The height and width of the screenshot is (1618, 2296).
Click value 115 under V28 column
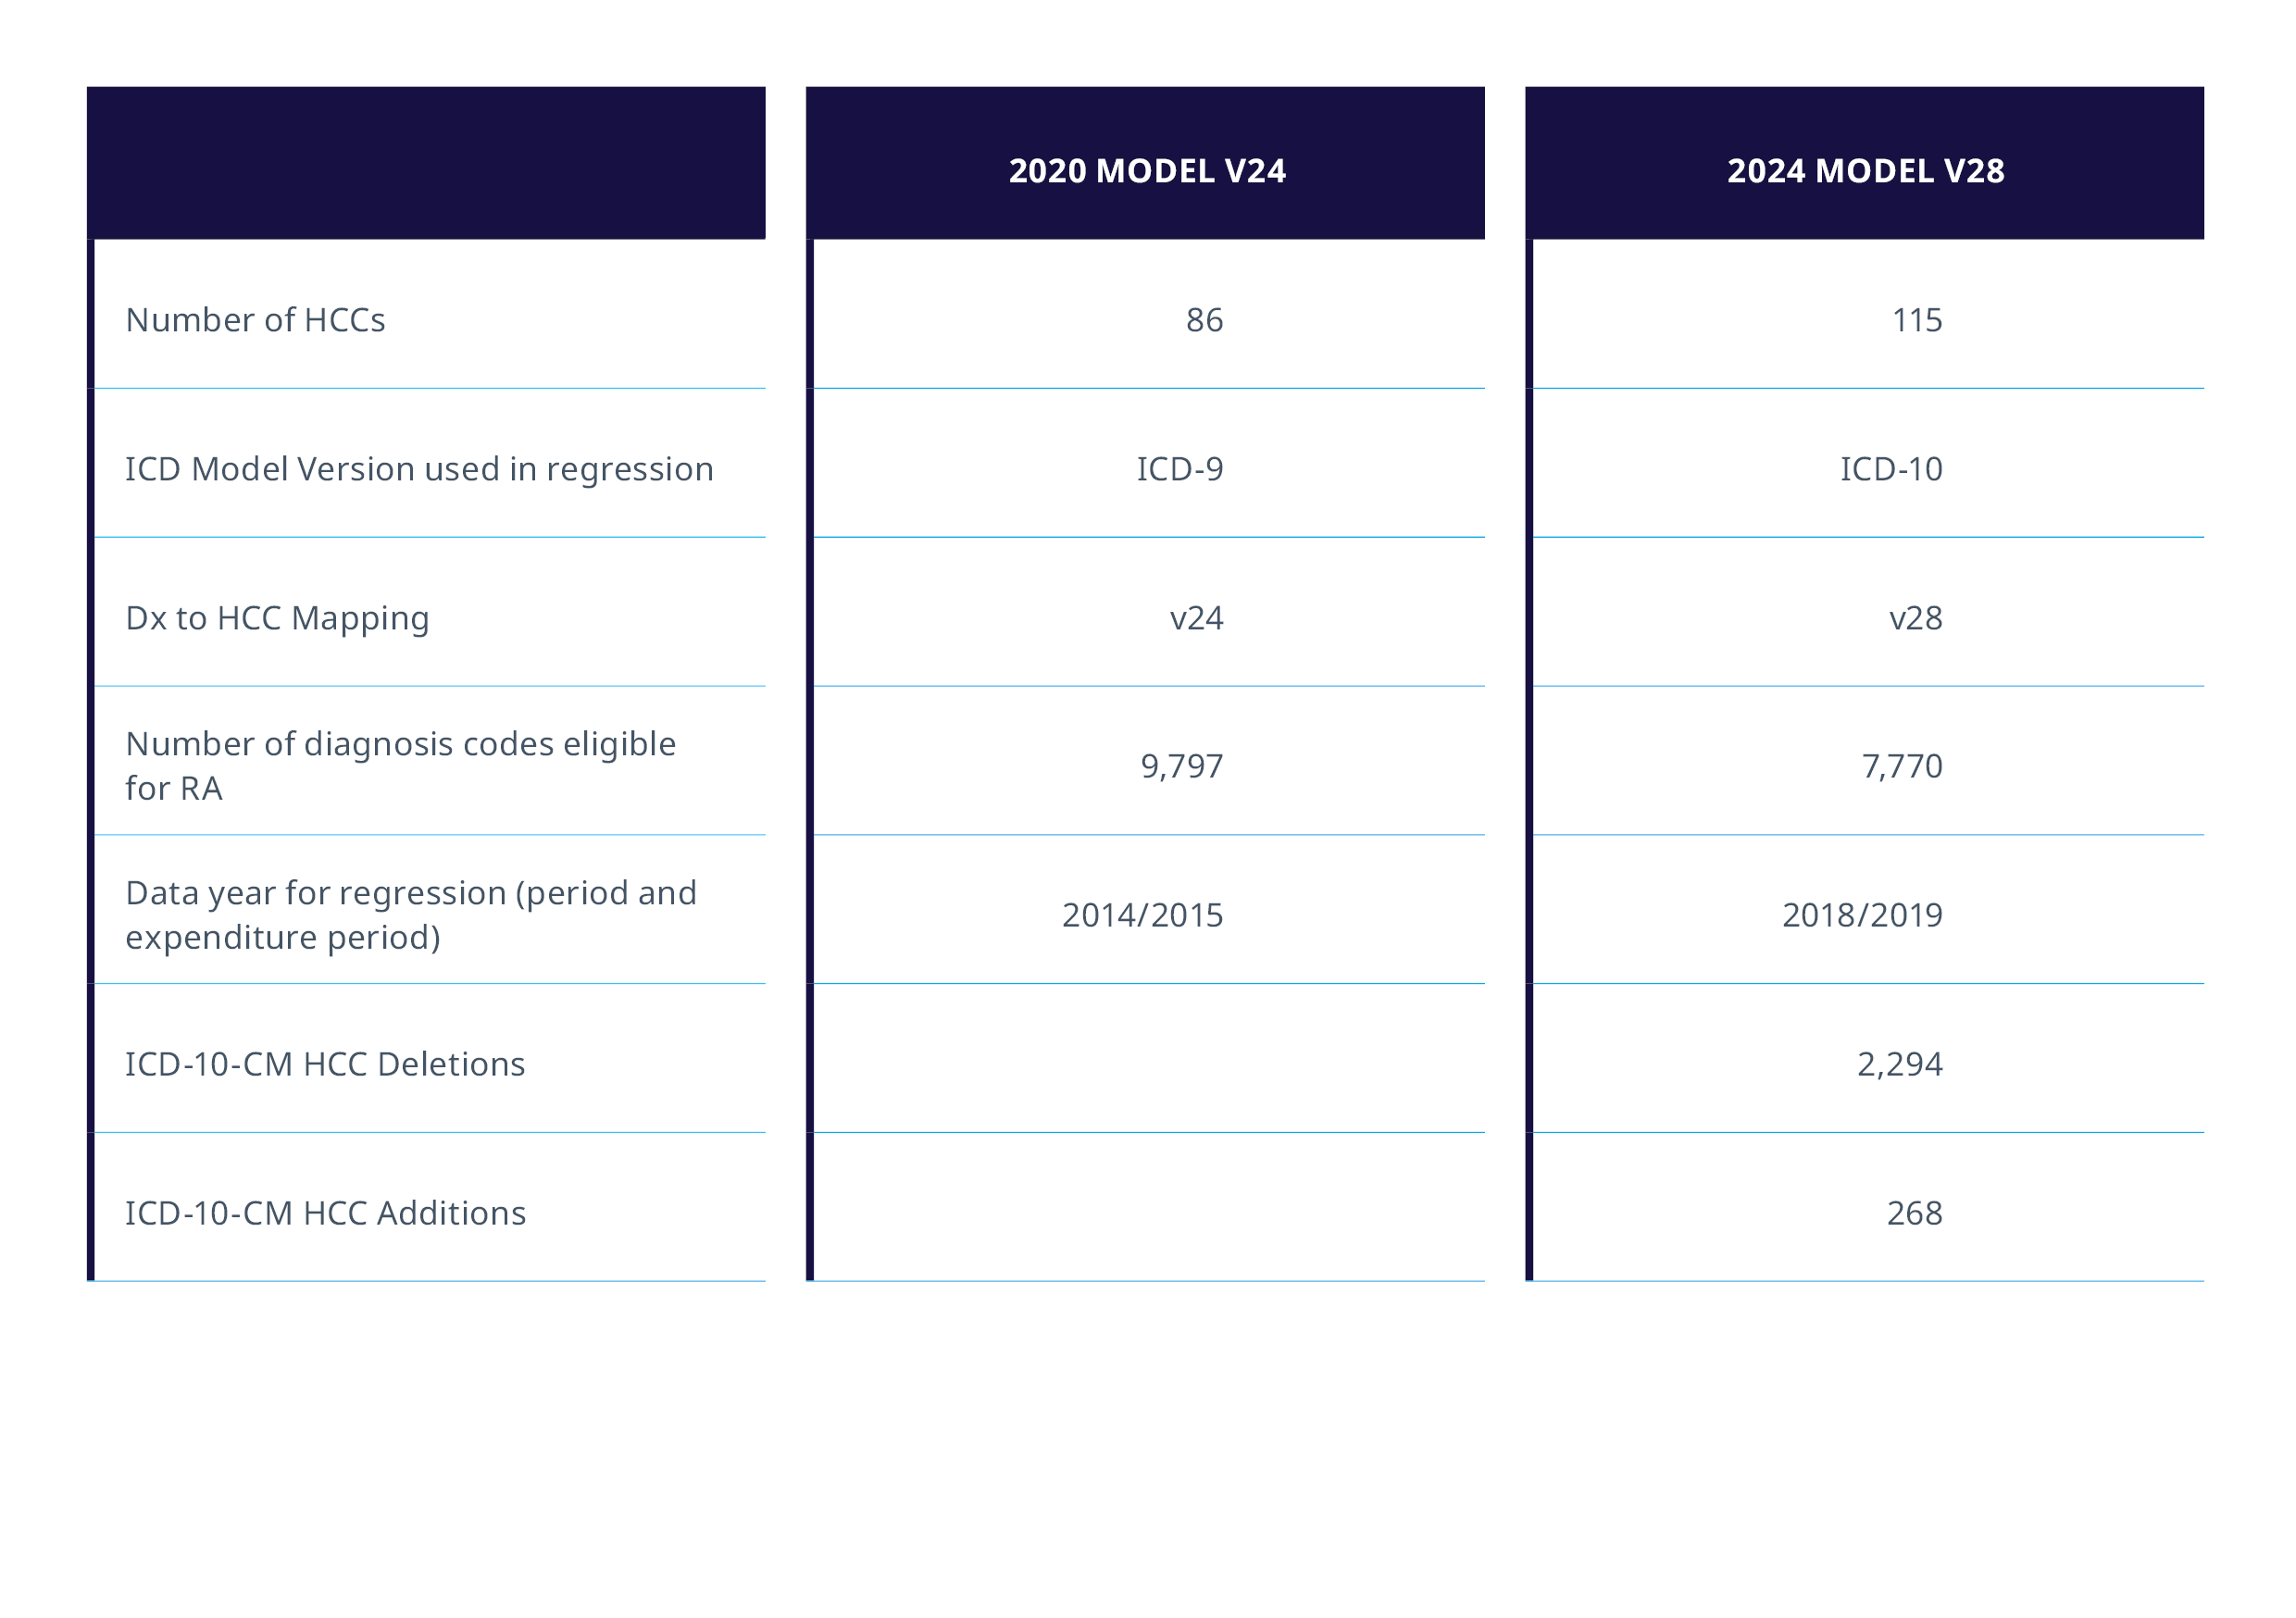(x=1916, y=320)
